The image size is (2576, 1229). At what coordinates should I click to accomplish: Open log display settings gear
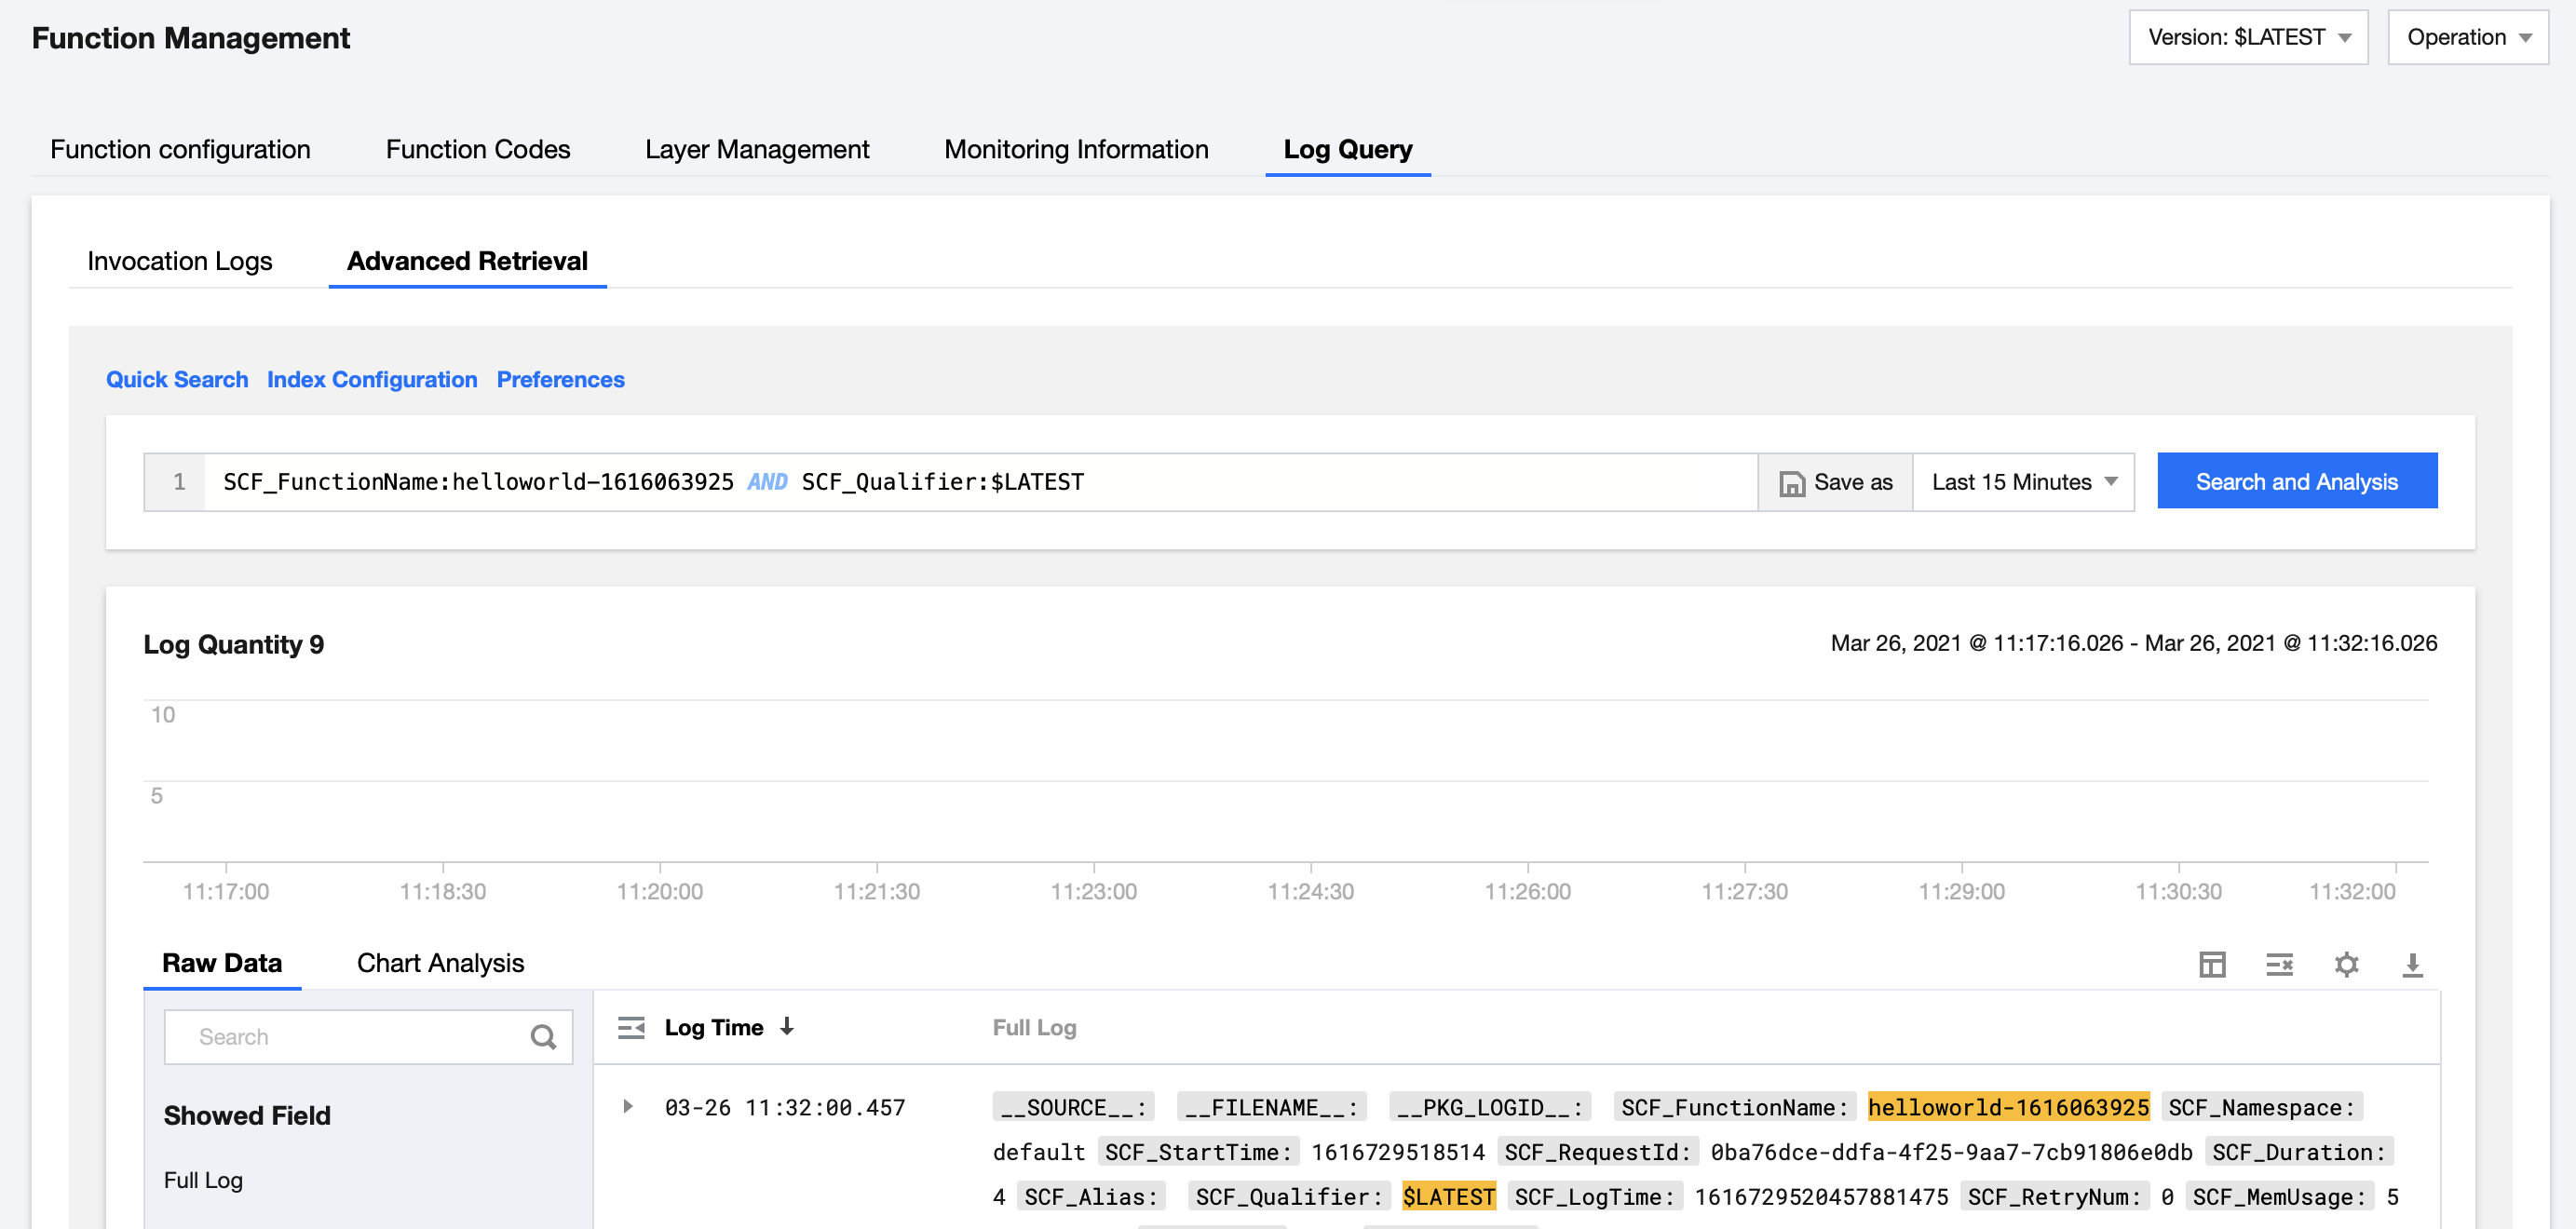click(x=2346, y=964)
